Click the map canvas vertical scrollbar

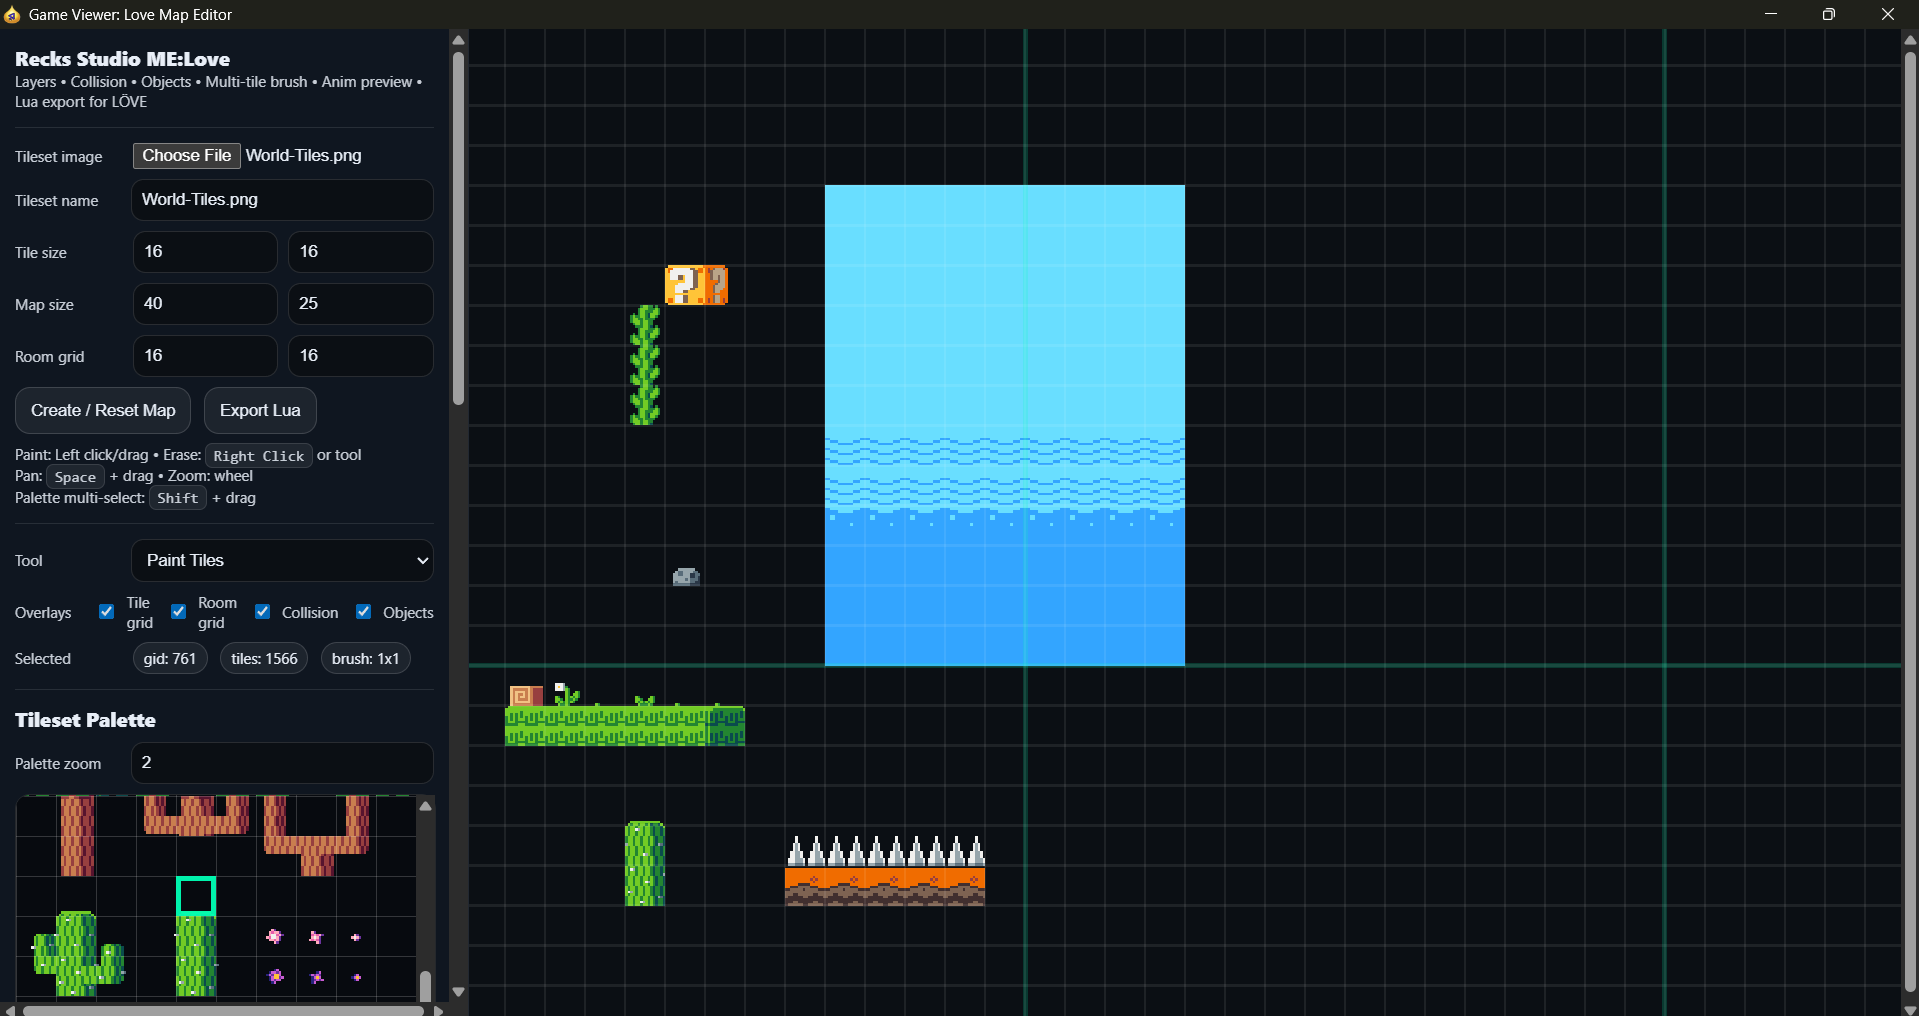click(x=1910, y=520)
